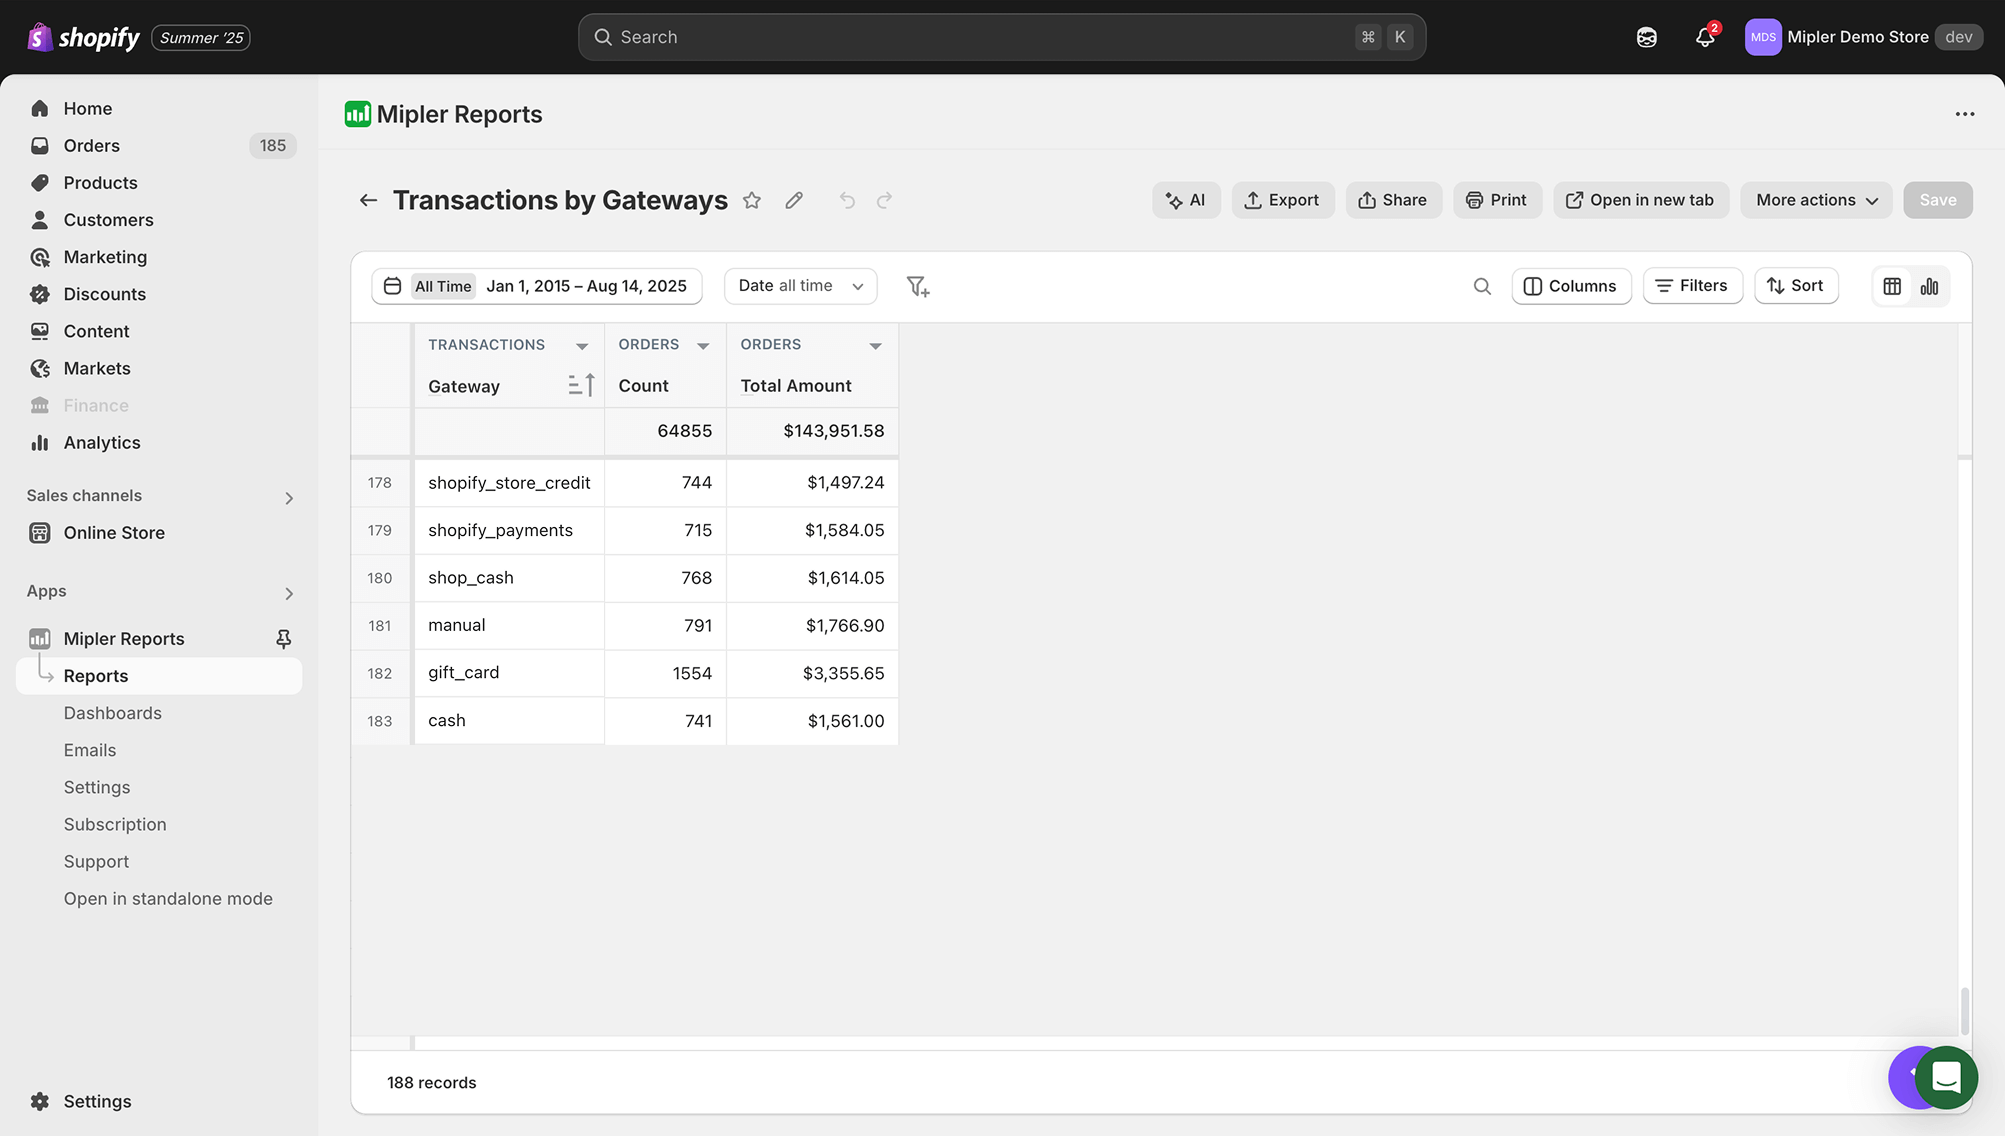Open the Columns panel
Image resolution: width=2005 pixels, height=1136 pixels.
tap(1570, 286)
